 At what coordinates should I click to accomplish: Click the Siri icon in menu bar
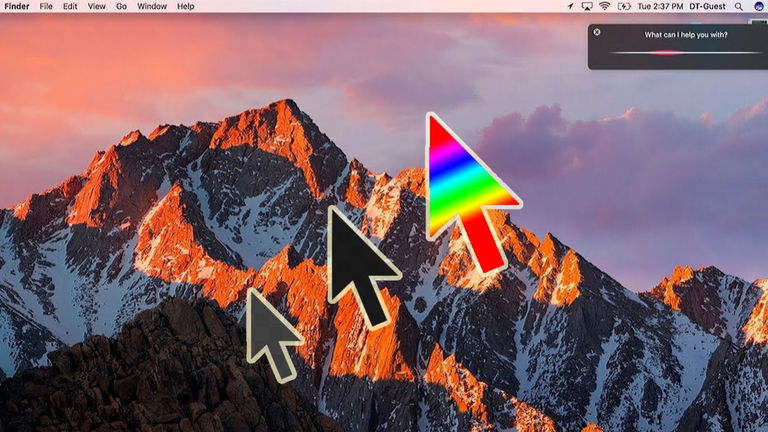[x=759, y=6]
